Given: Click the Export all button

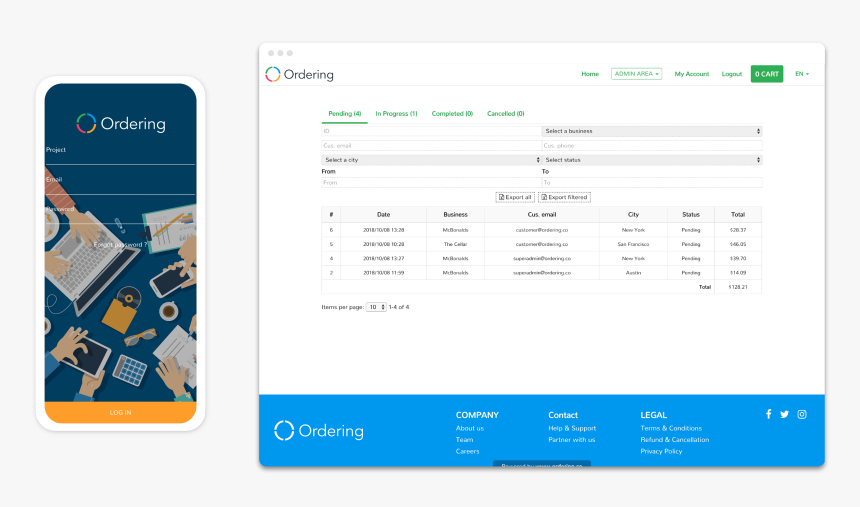Looking at the screenshot, I should [x=515, y=197].
